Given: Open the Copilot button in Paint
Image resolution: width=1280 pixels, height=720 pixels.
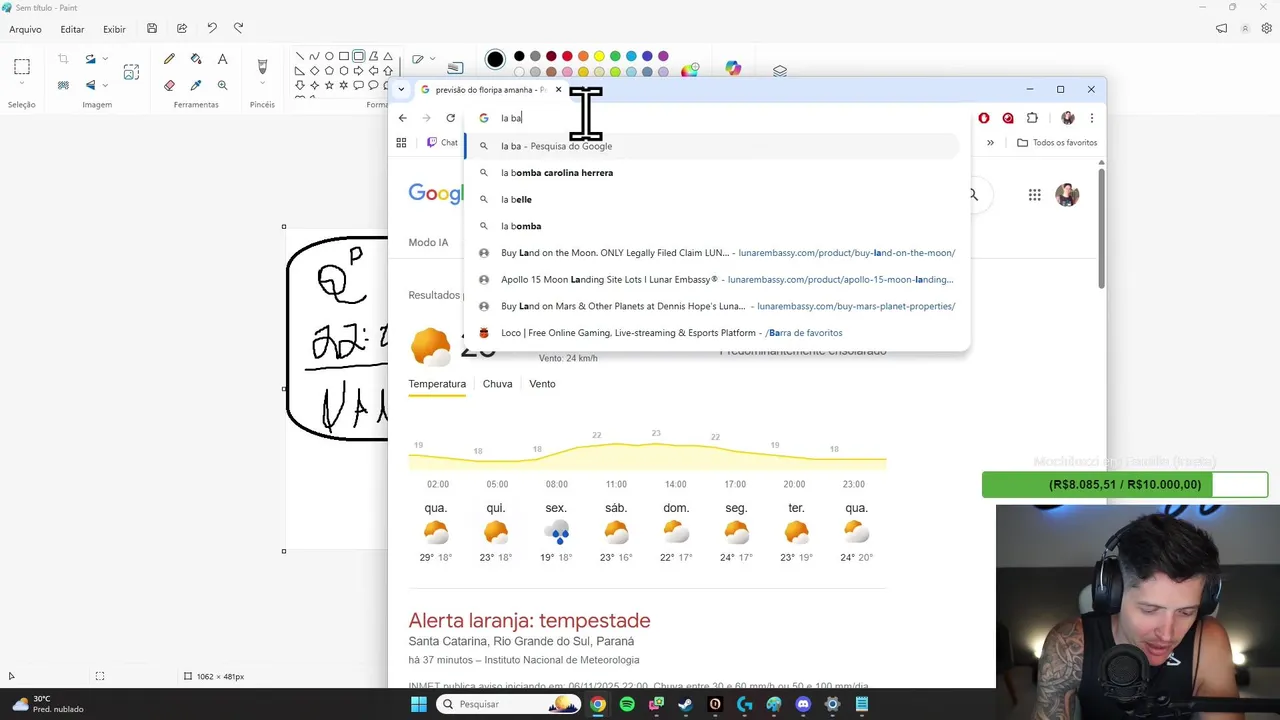Looking at the screenshot, I should pos(733,68).
